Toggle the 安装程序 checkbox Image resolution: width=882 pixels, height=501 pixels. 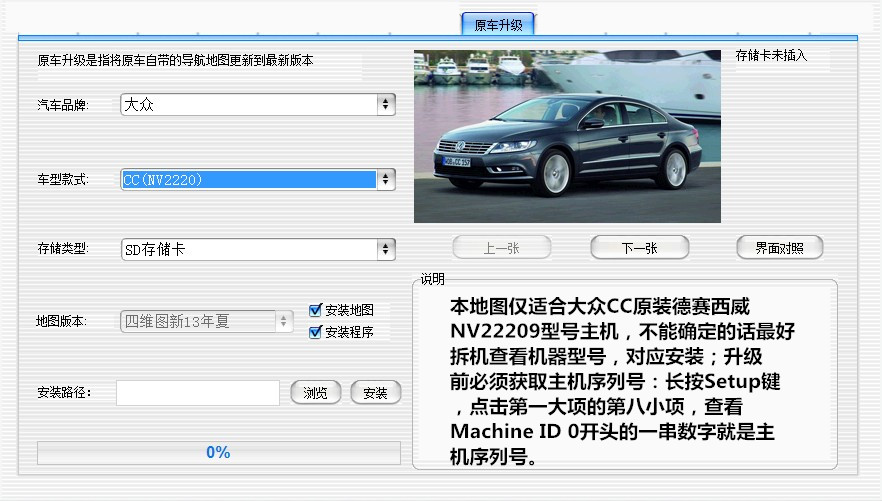pos(315,332)
